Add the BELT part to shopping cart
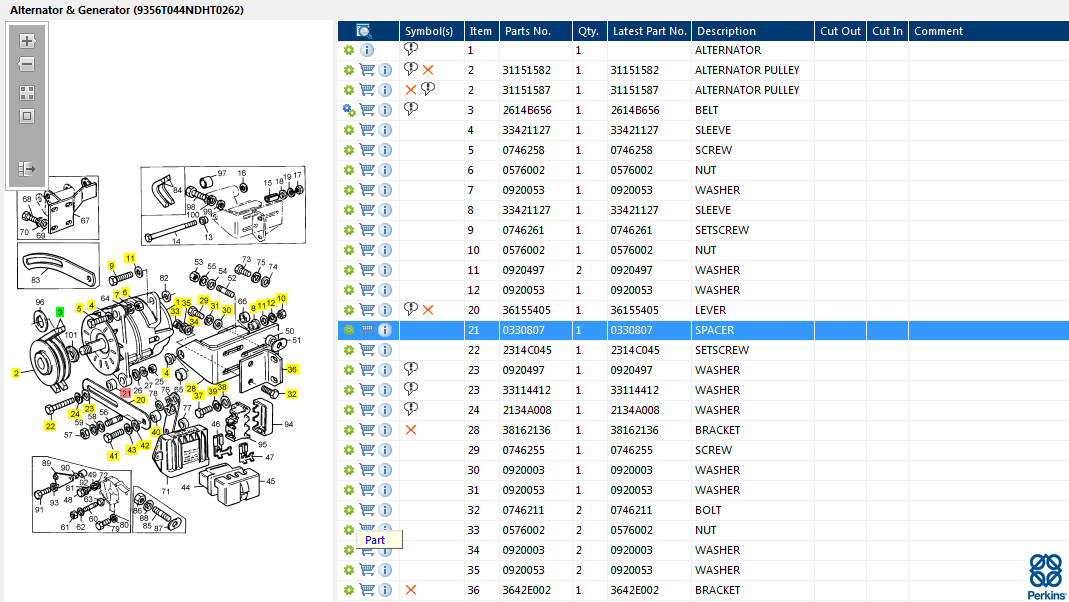This screenshot has width=1069, height=602. click(x=367, y=110)
